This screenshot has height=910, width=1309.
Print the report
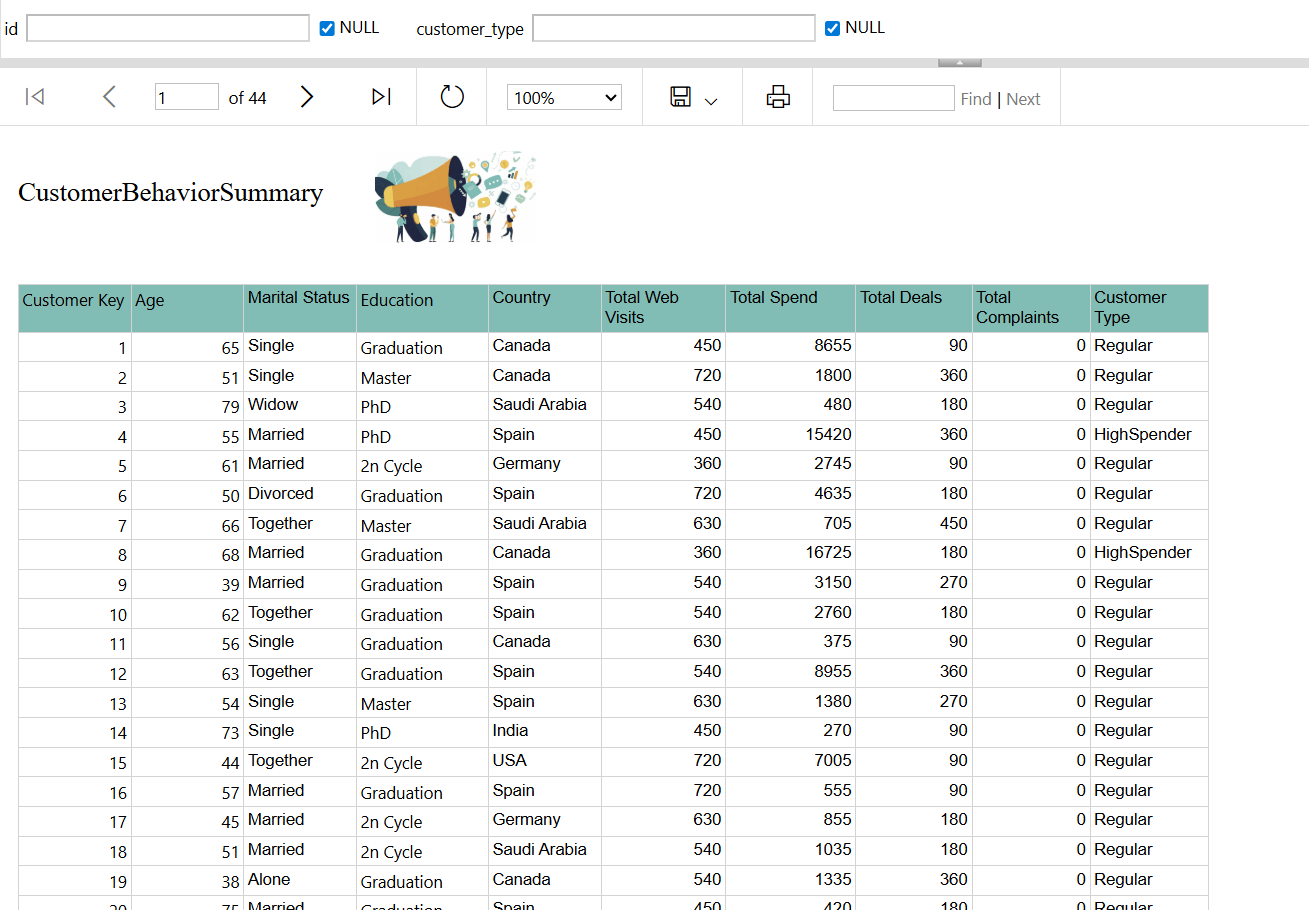coord(778,97)
